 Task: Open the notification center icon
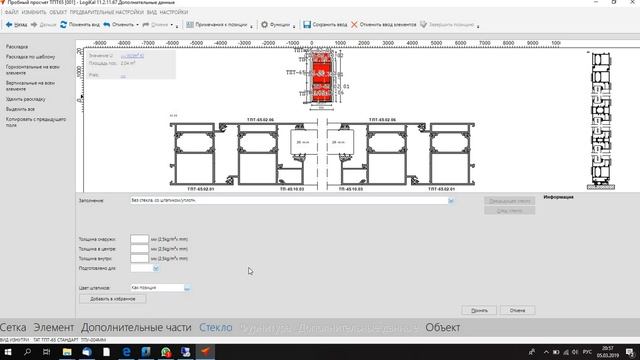tap(630, 352)
